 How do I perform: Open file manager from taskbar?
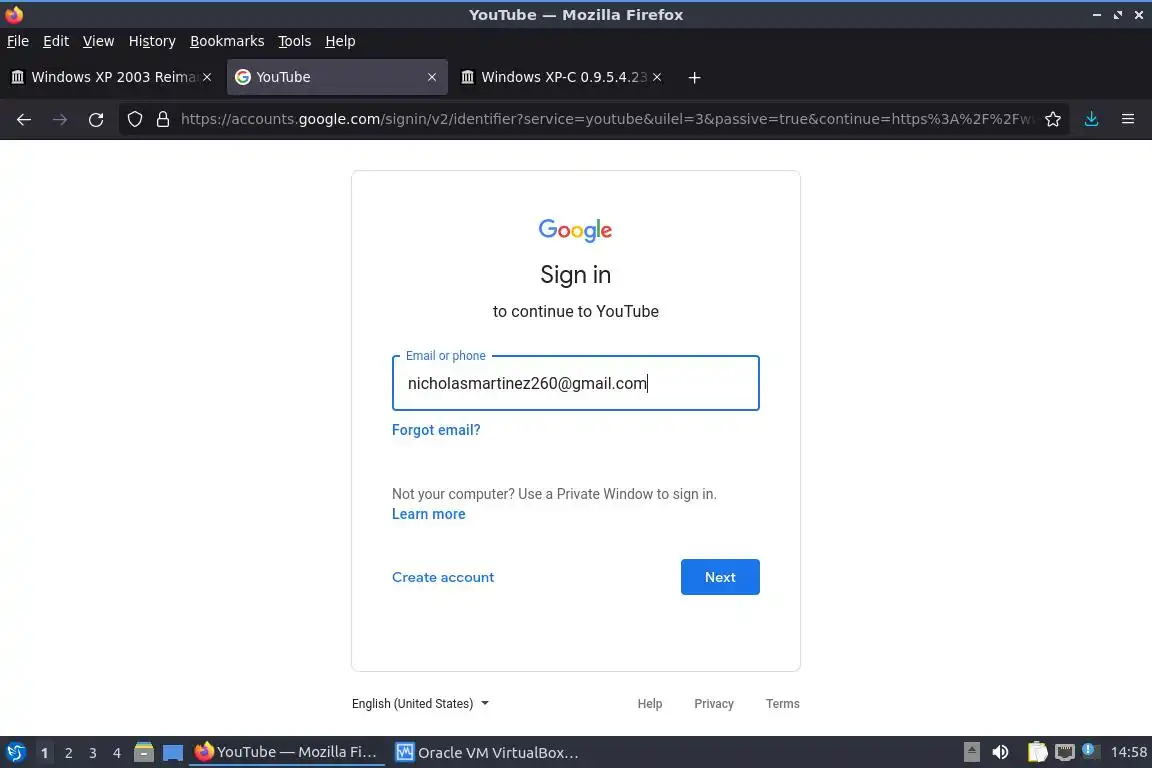pos(144,753)
